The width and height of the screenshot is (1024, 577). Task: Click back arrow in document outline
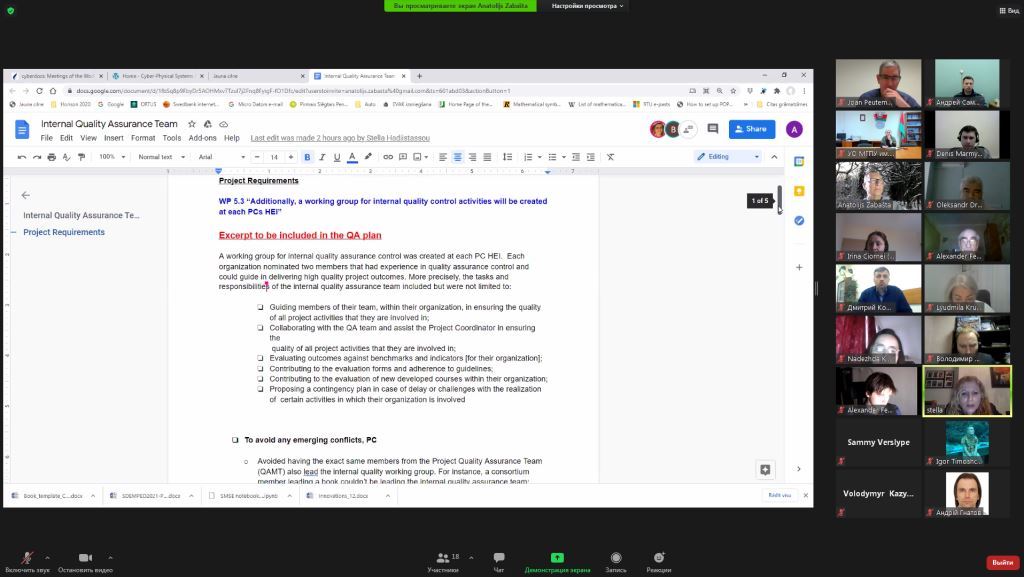[26, 195]
